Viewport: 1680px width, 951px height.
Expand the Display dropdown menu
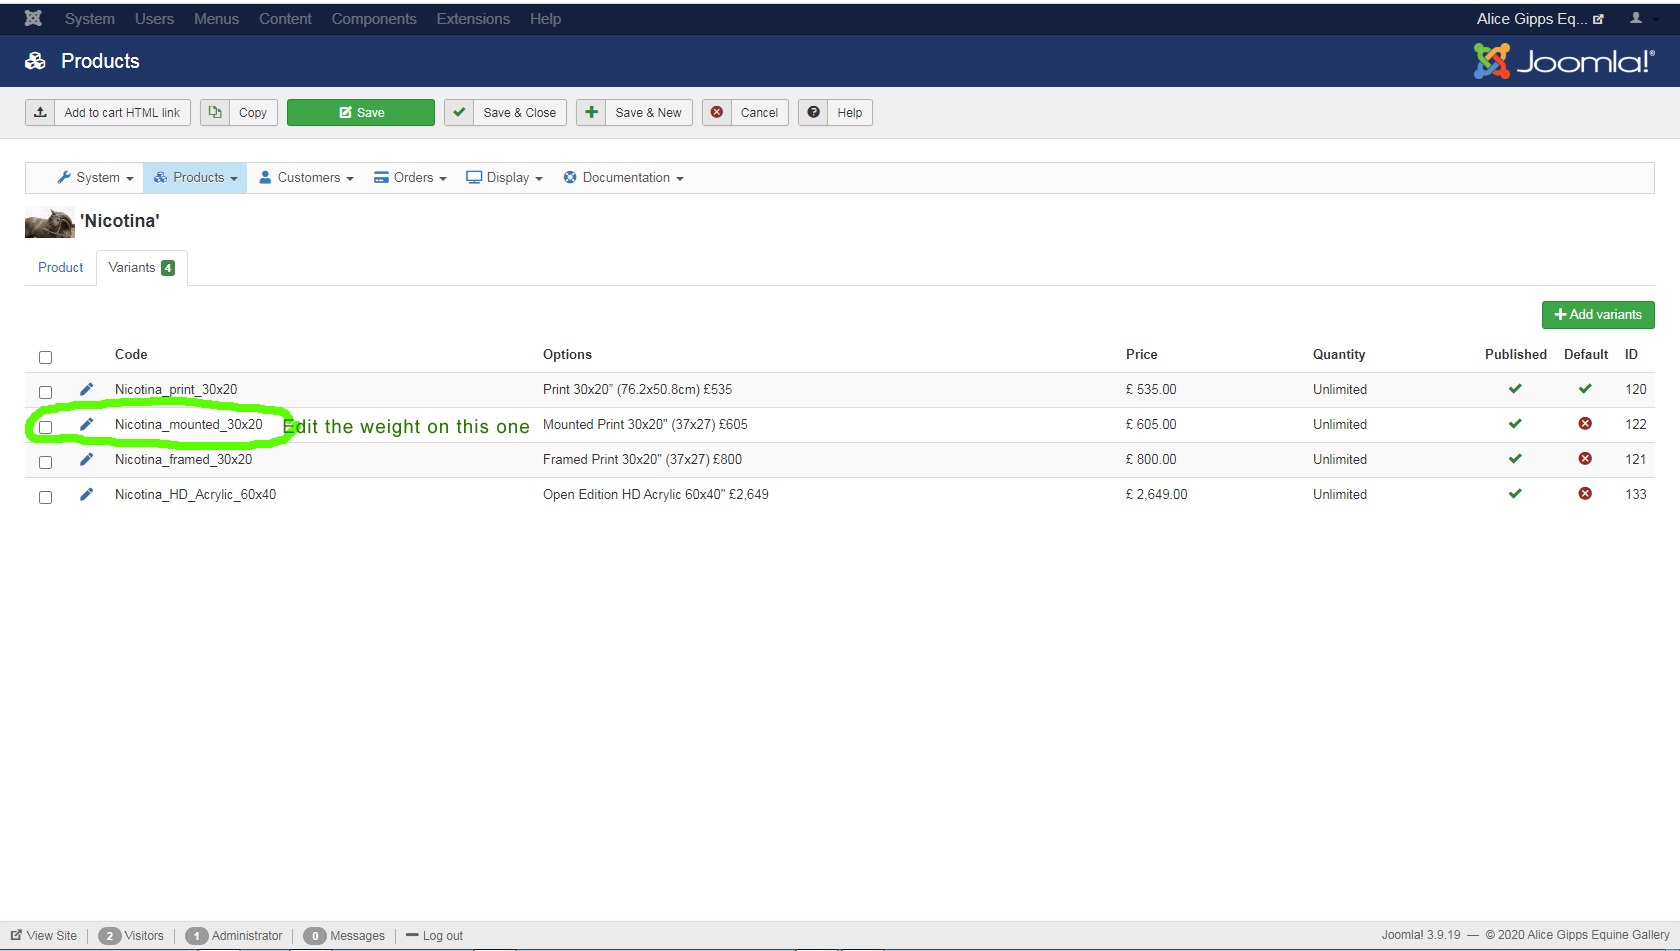pyautogui.click(x=505, y=178)
